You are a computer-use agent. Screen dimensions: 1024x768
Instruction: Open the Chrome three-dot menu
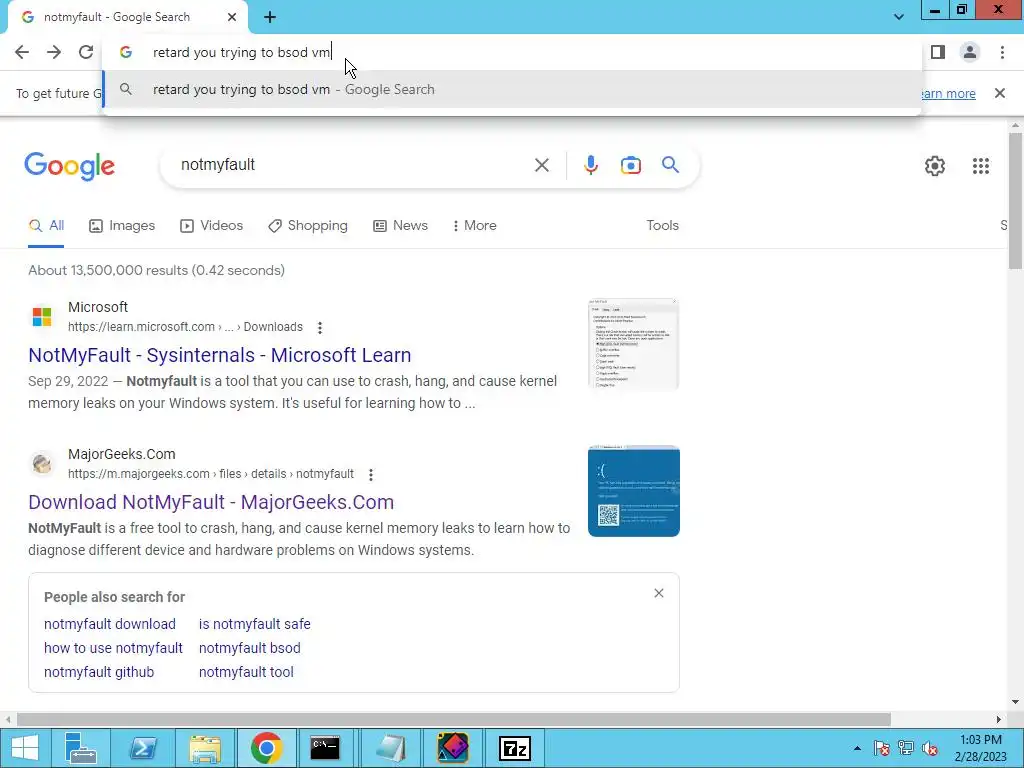pos(1002,52)
